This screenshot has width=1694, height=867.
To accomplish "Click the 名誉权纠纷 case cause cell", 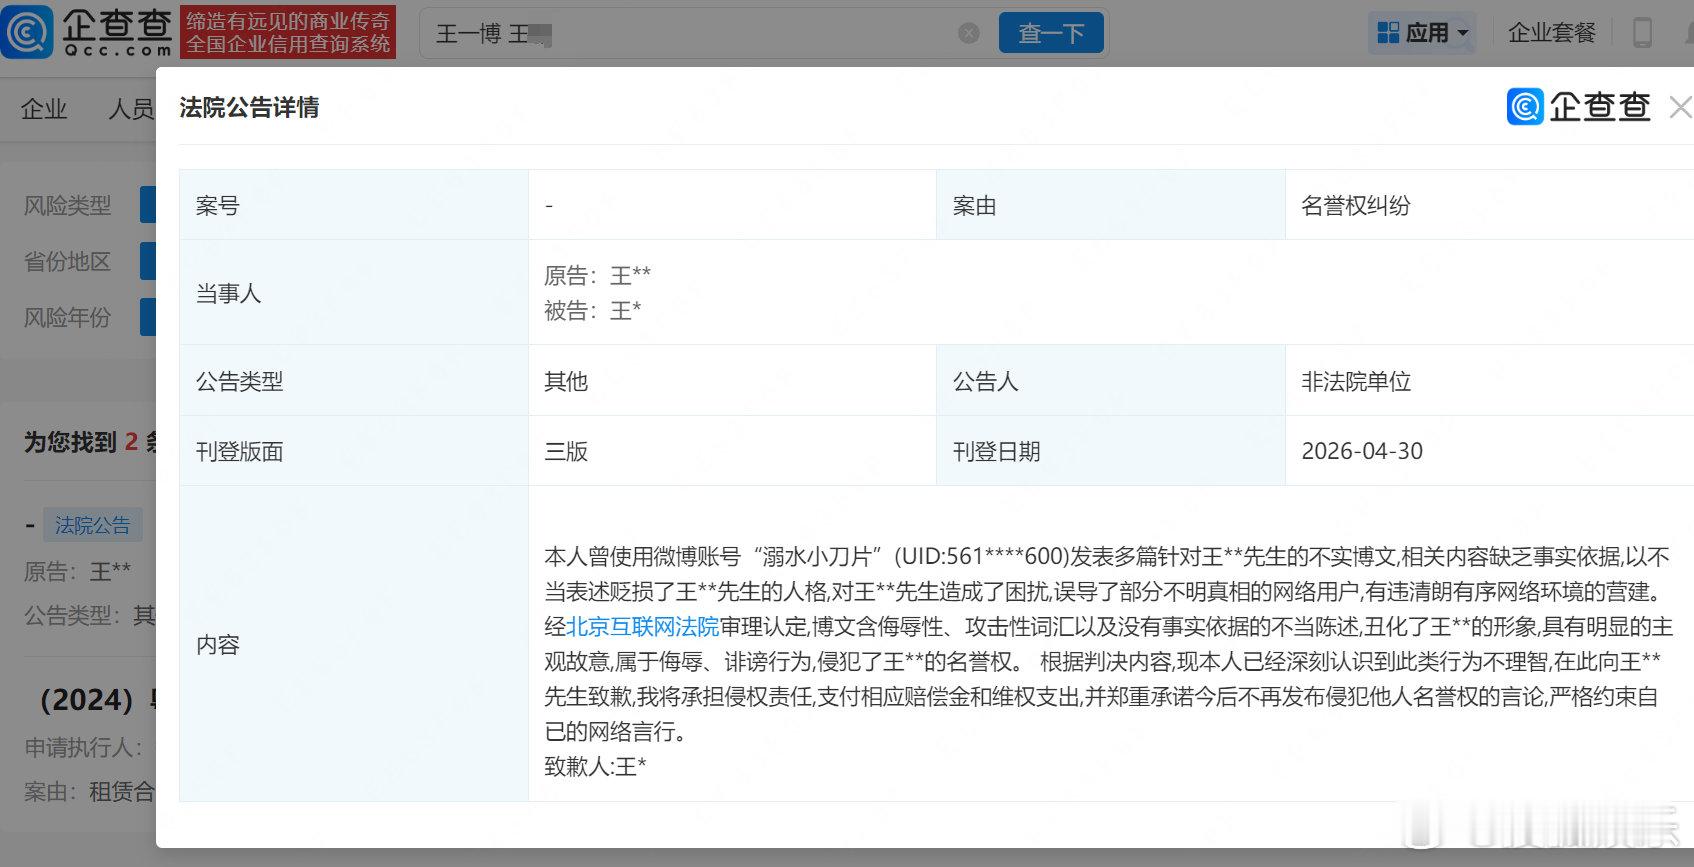I will (1489, 205).
